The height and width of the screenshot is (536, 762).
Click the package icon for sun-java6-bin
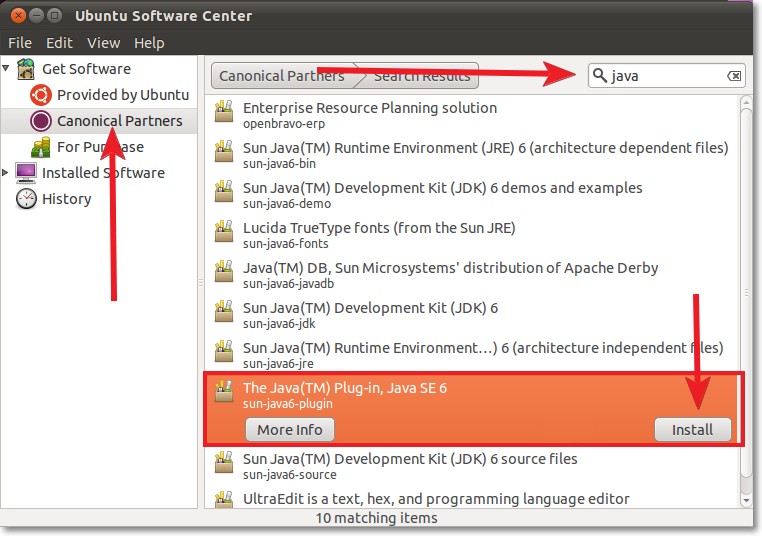coord(224,151)
